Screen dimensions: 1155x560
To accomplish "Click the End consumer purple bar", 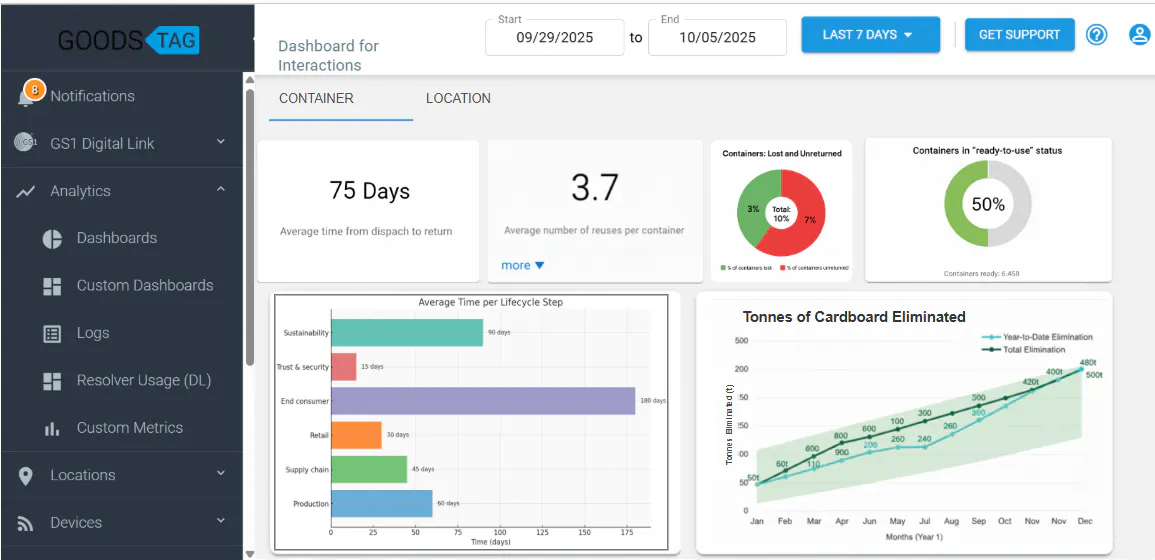I will tap(483, 401).
